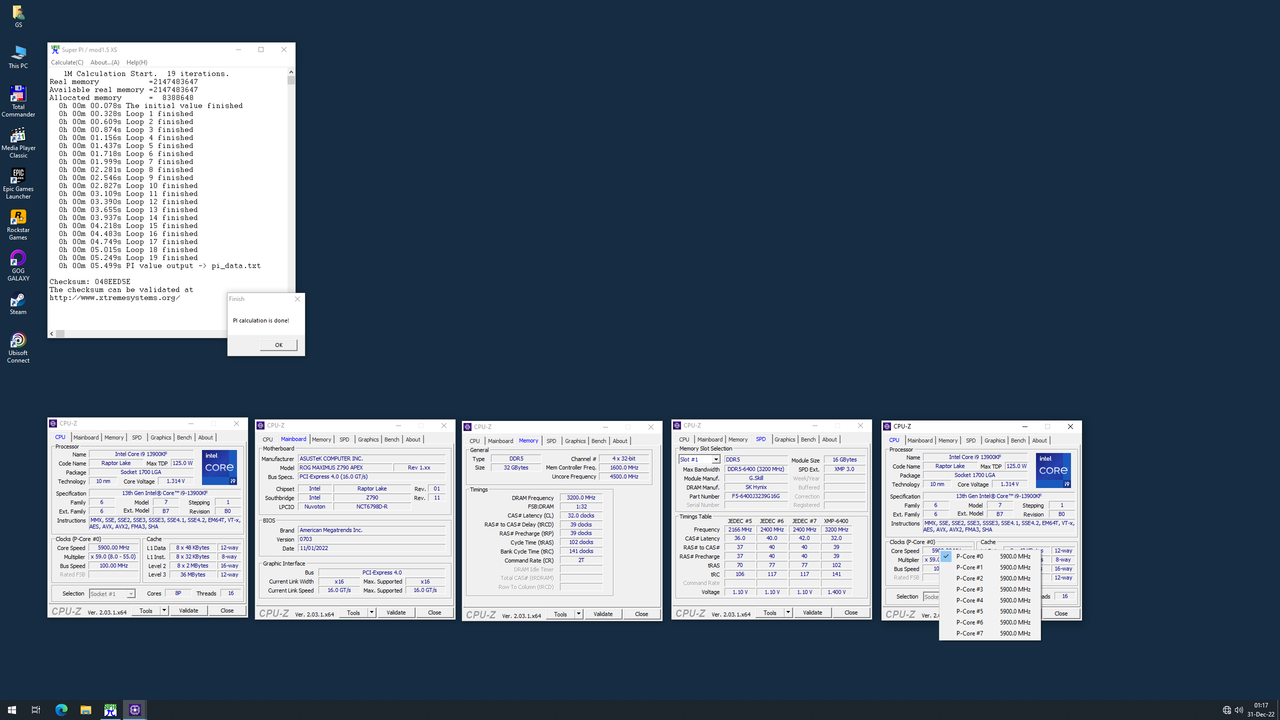Launch Microsoft Edge from the taskbar

point(61,710)
